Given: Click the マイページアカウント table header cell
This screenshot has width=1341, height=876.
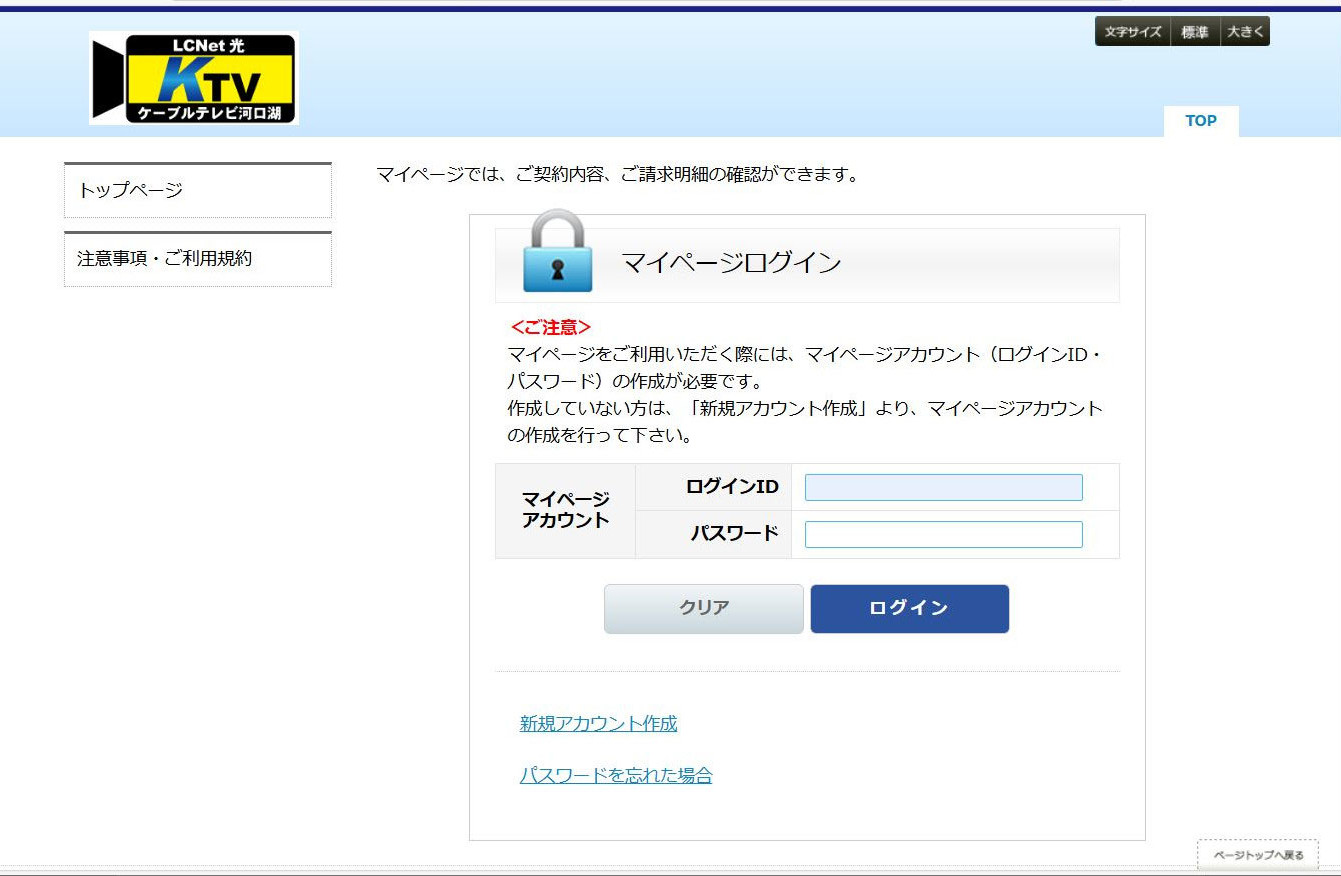Looking at the screenshot, I should pos(565,510).
